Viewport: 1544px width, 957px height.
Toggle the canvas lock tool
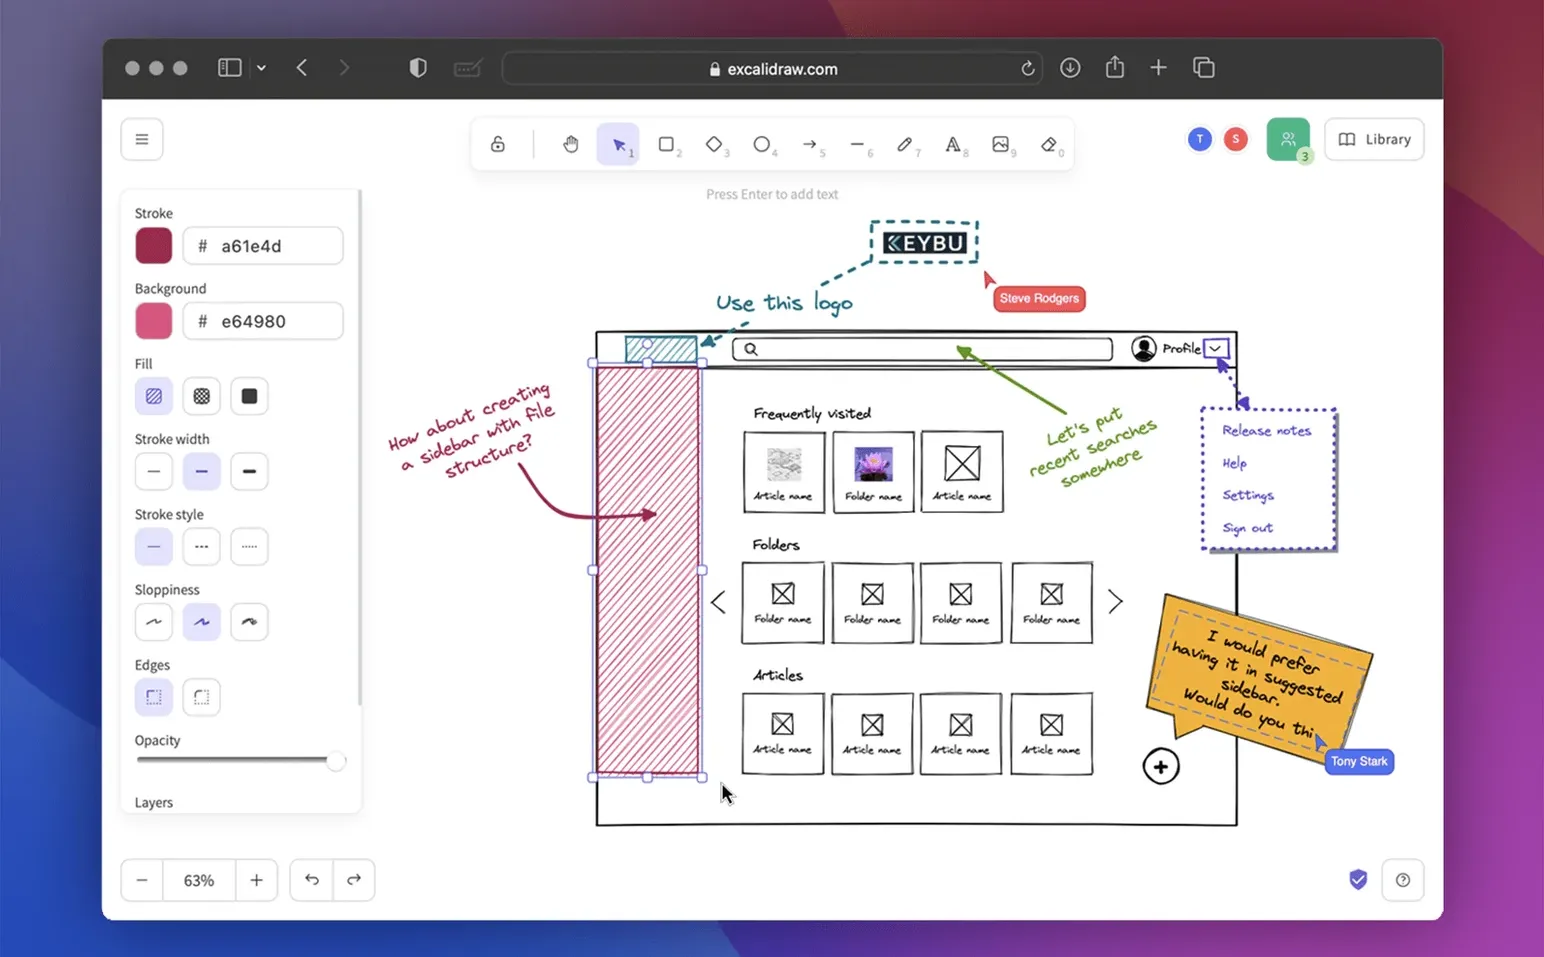498,144
